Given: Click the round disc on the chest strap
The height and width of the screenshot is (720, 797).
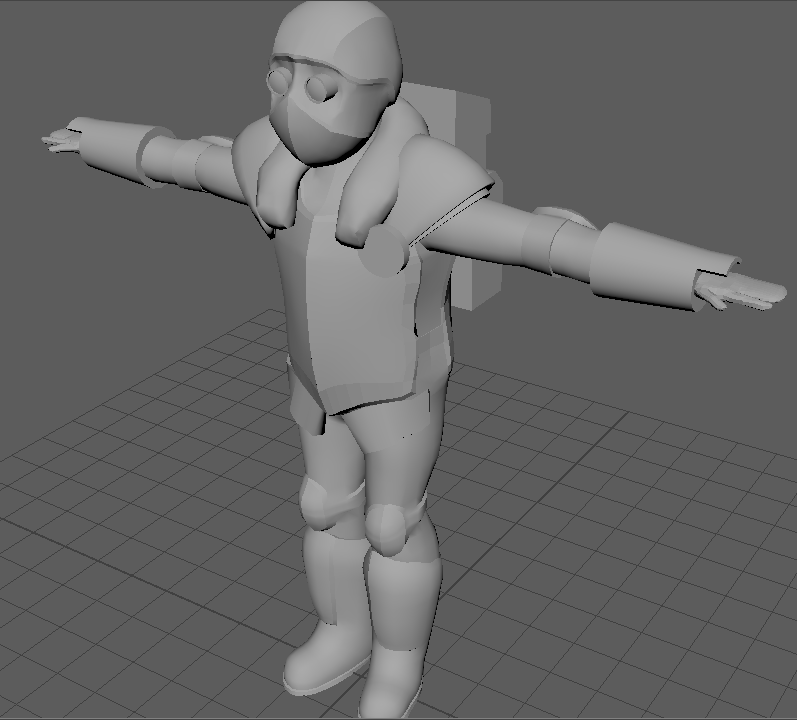Looking at the screenshot, I should tap(384, 250).
